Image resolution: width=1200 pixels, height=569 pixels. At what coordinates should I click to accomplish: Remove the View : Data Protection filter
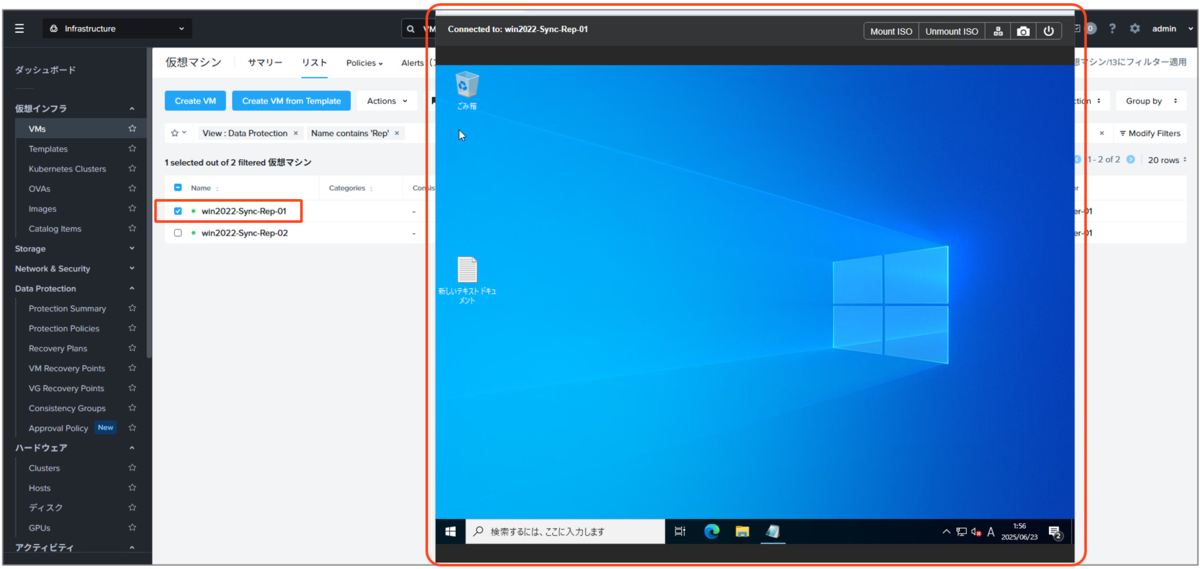pyautogui.click(x=295, y=133)
